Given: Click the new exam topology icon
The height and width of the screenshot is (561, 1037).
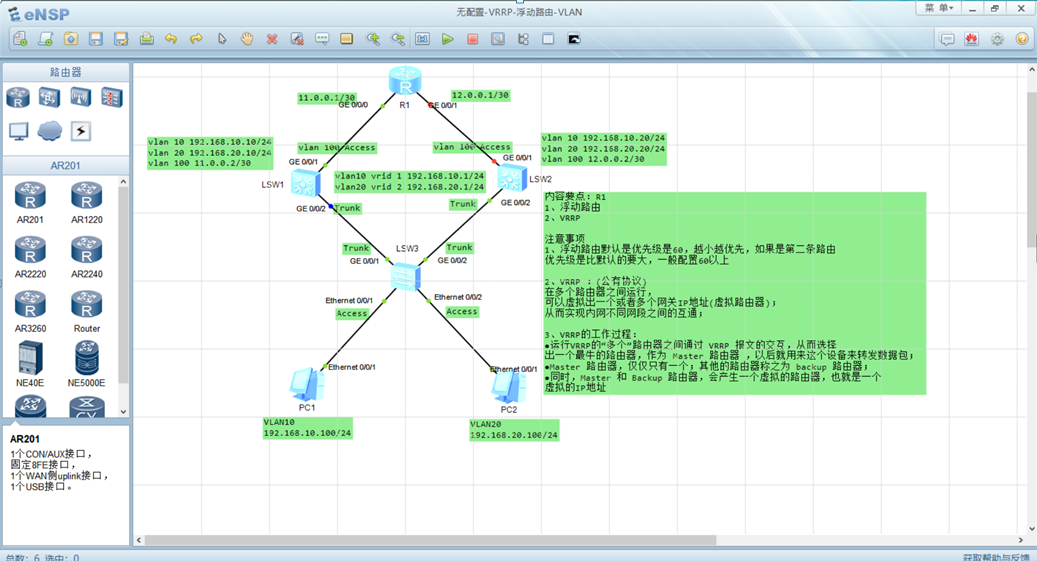Looking at the screenshot, I should (x=46, y=39).
